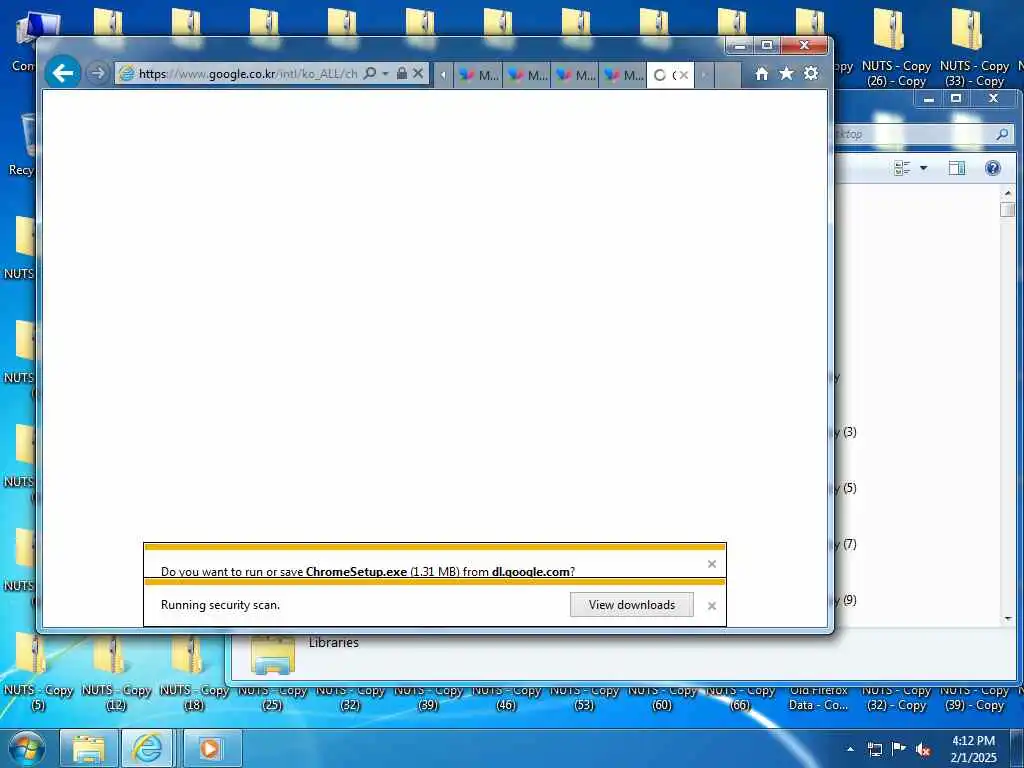
Task: Select Libraries in Explorer details pane
Action: [334, 643]
